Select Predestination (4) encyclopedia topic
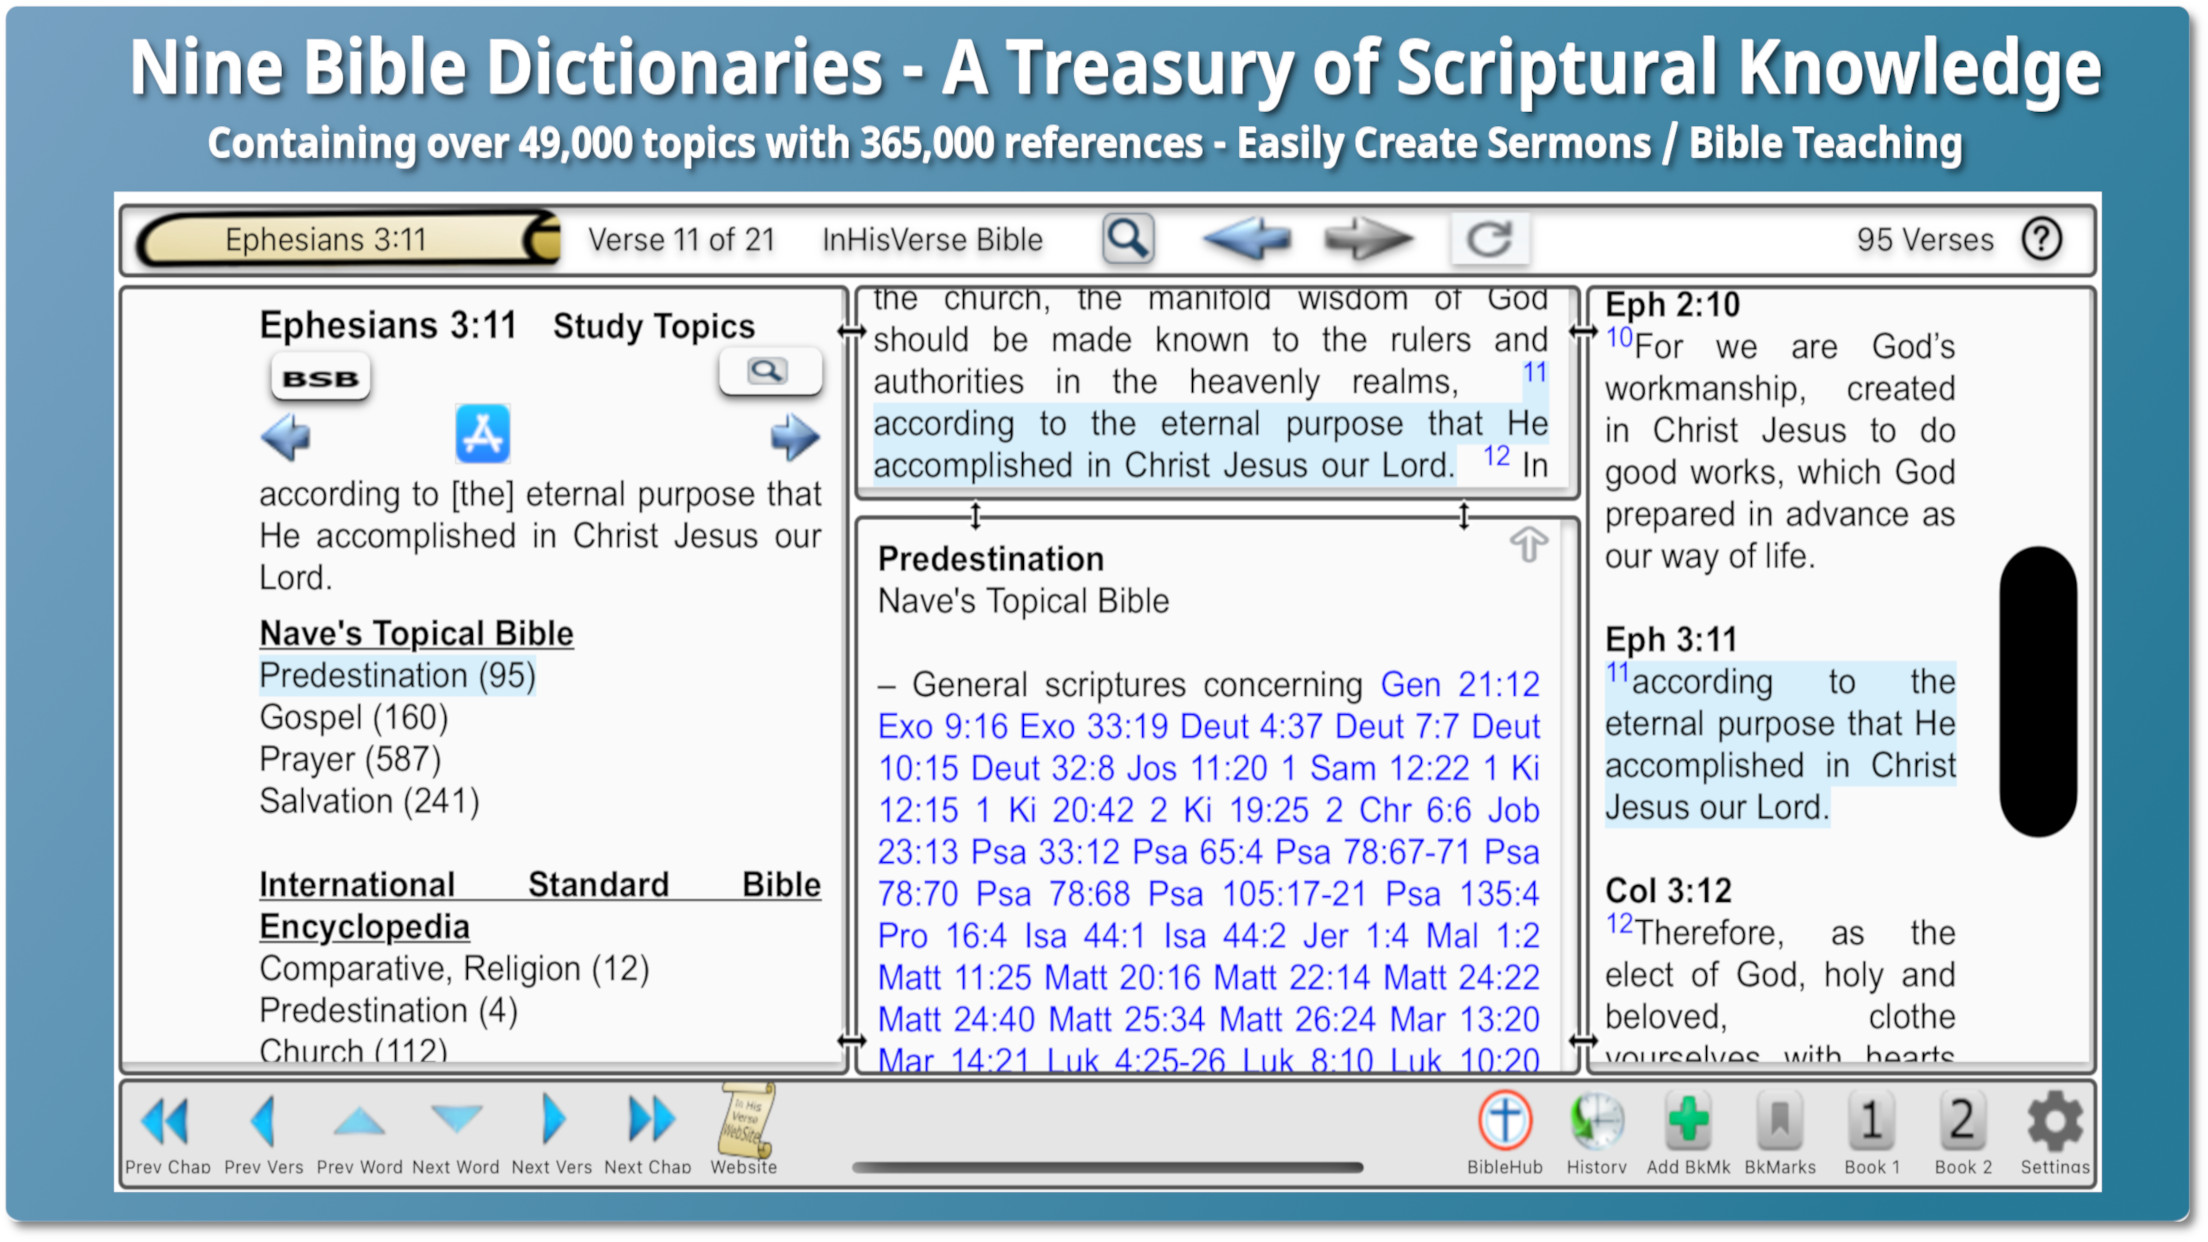 pyautogui.click(x=388, y=1011)
